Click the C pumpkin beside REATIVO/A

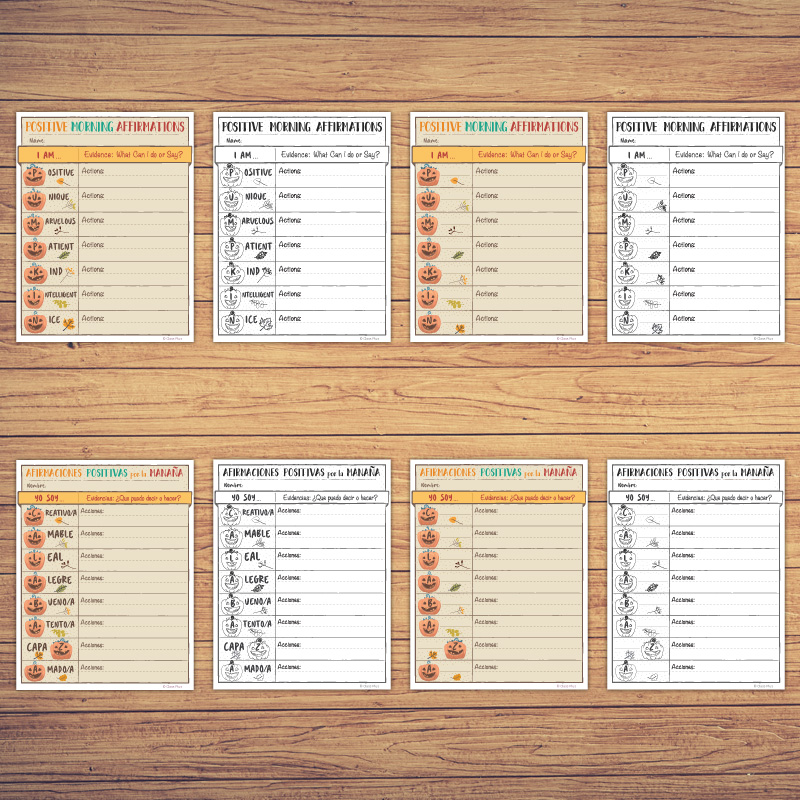[34, 515]
